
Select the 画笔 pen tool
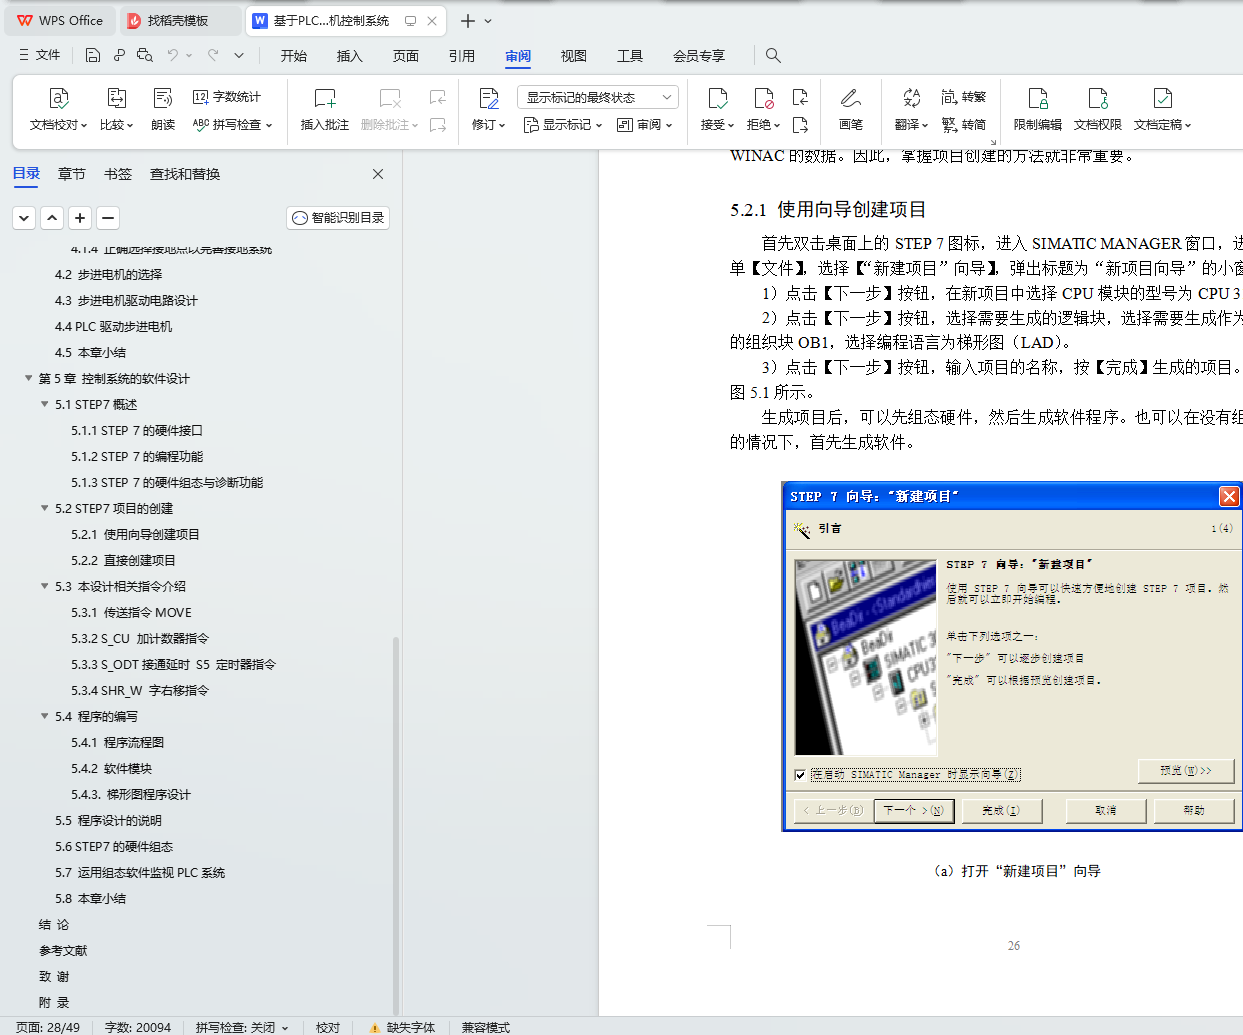851,109
